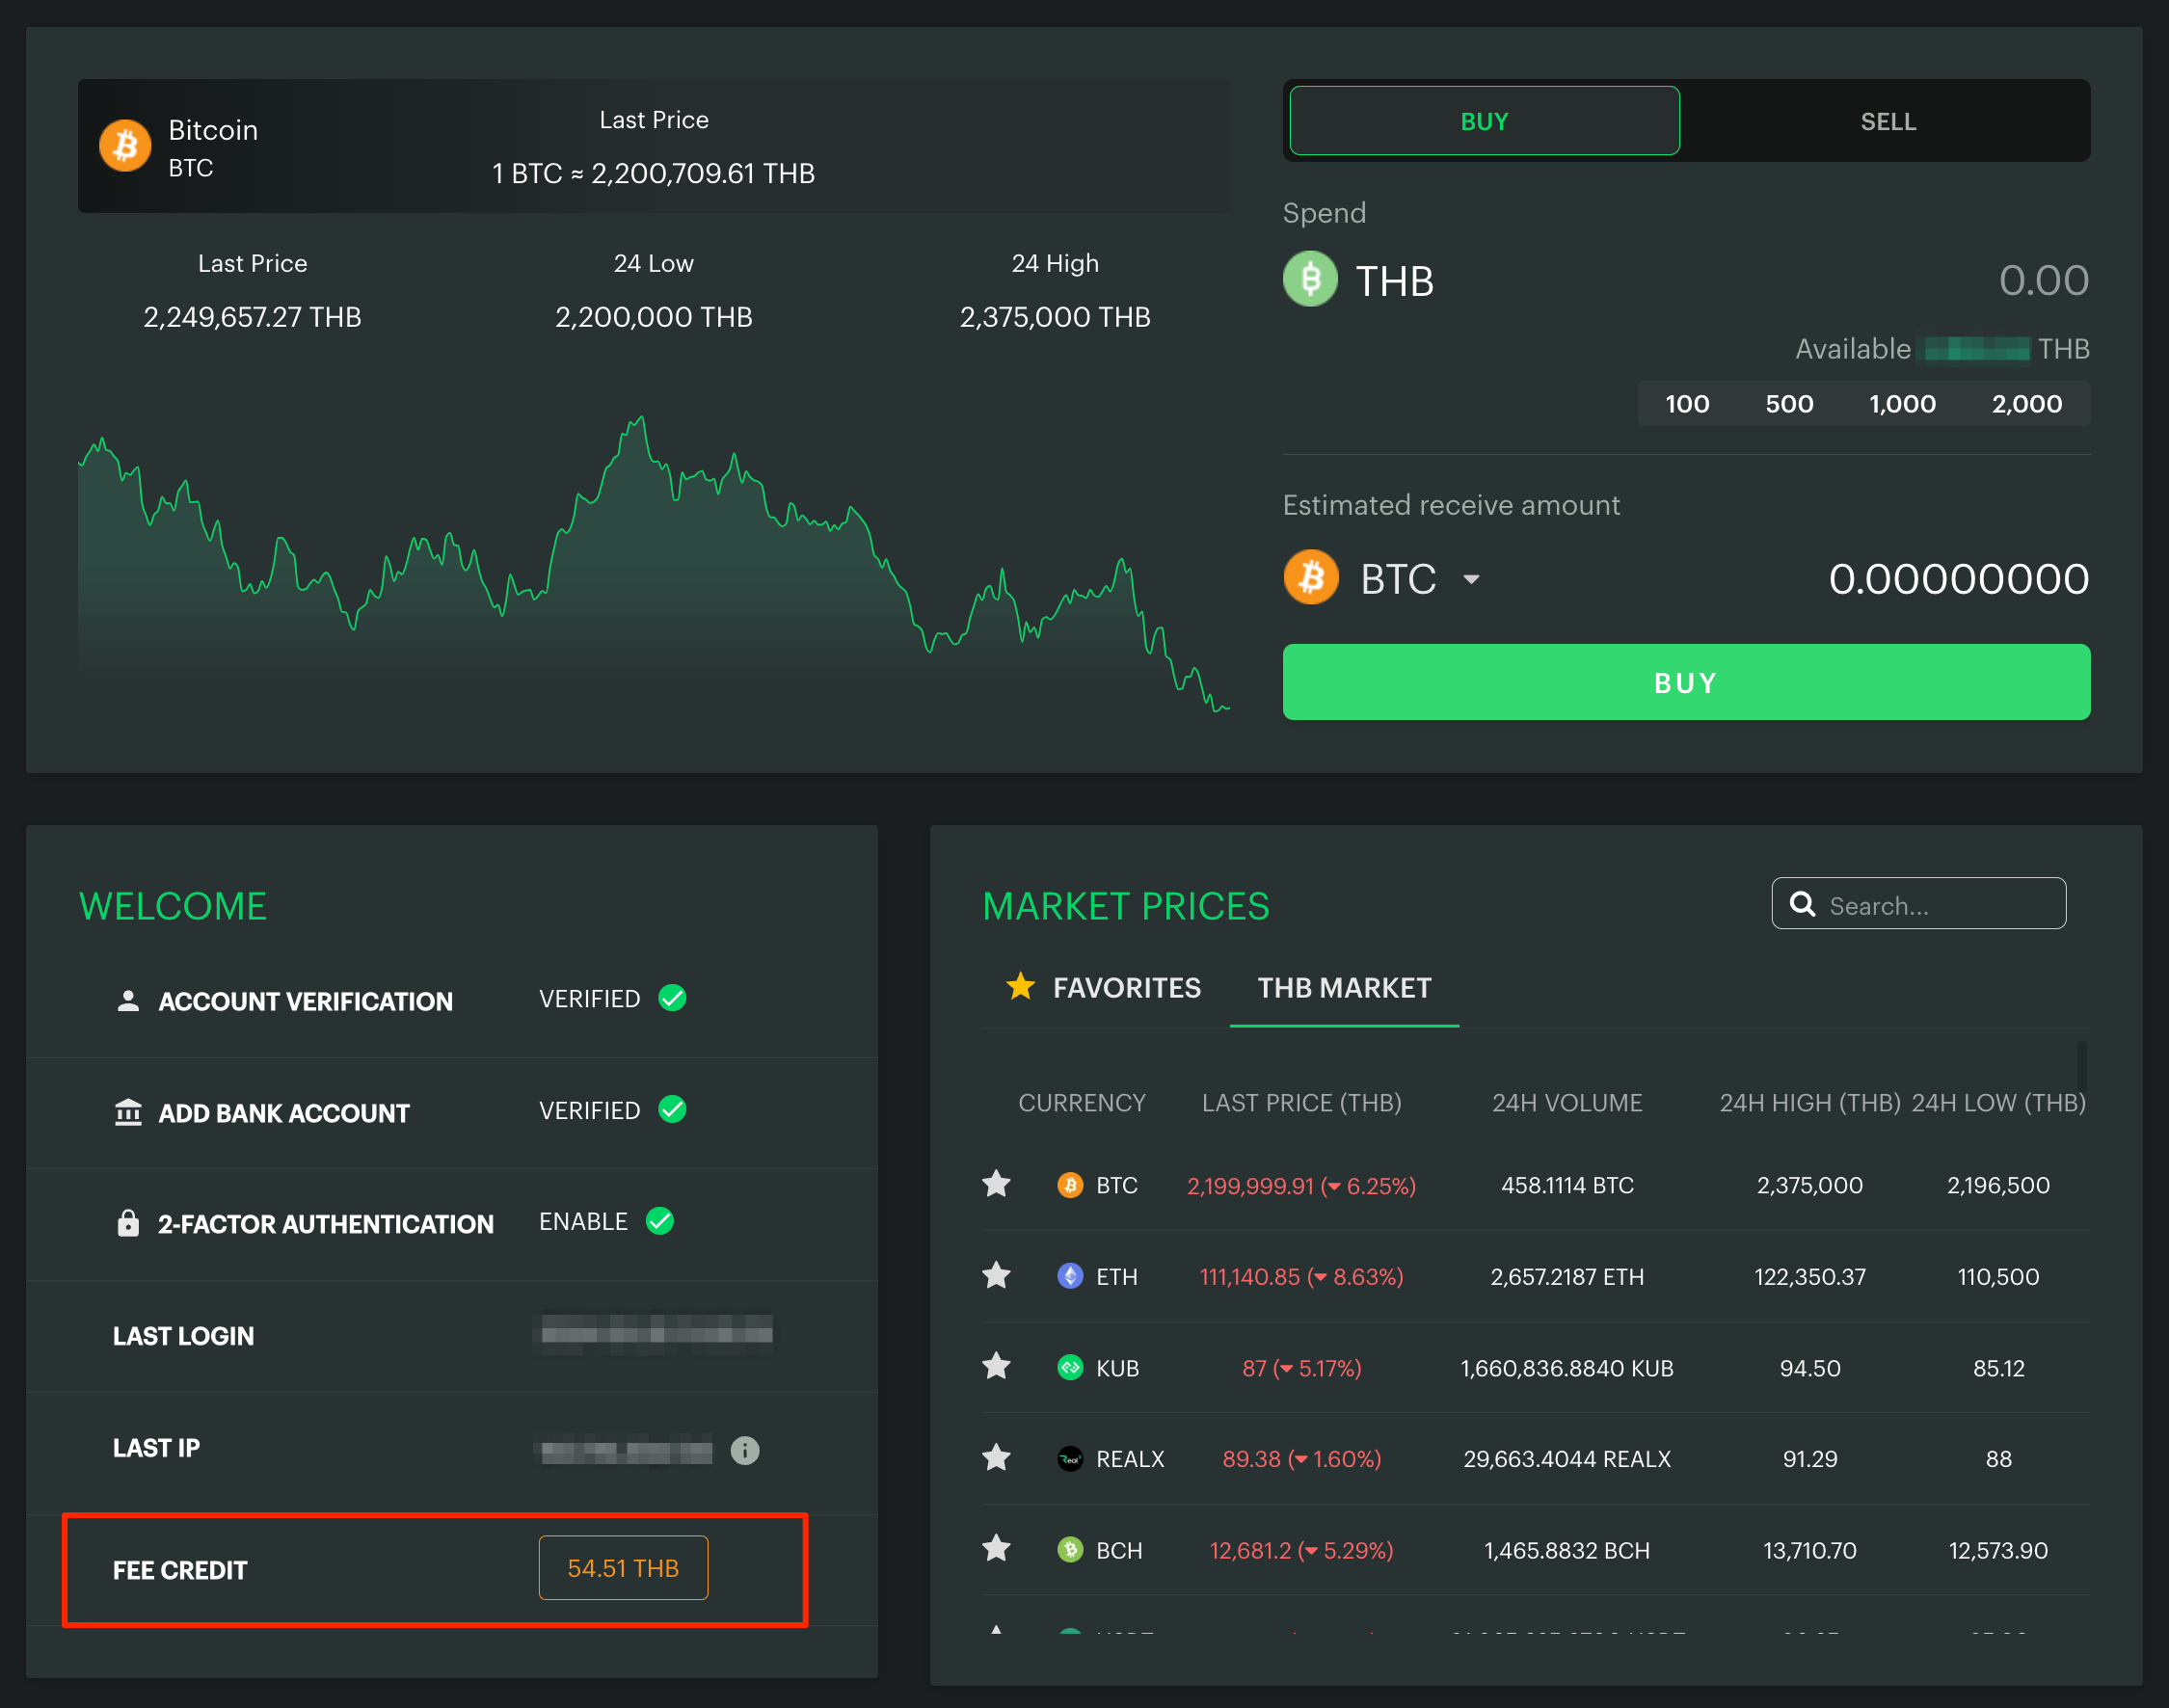Click the 54.51 THB fee credit button
The width and height of the screenshot is (2169, 1708).
point(622,1567)
